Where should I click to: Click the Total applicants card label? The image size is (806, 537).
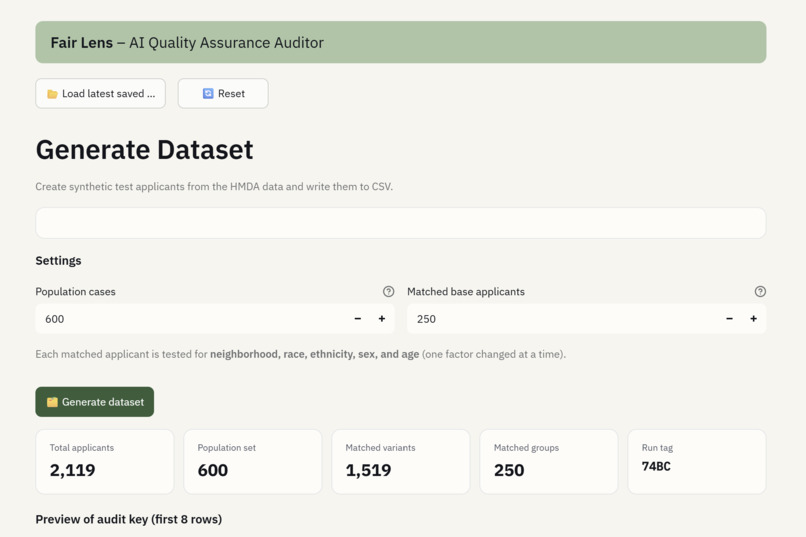point(82,448)
